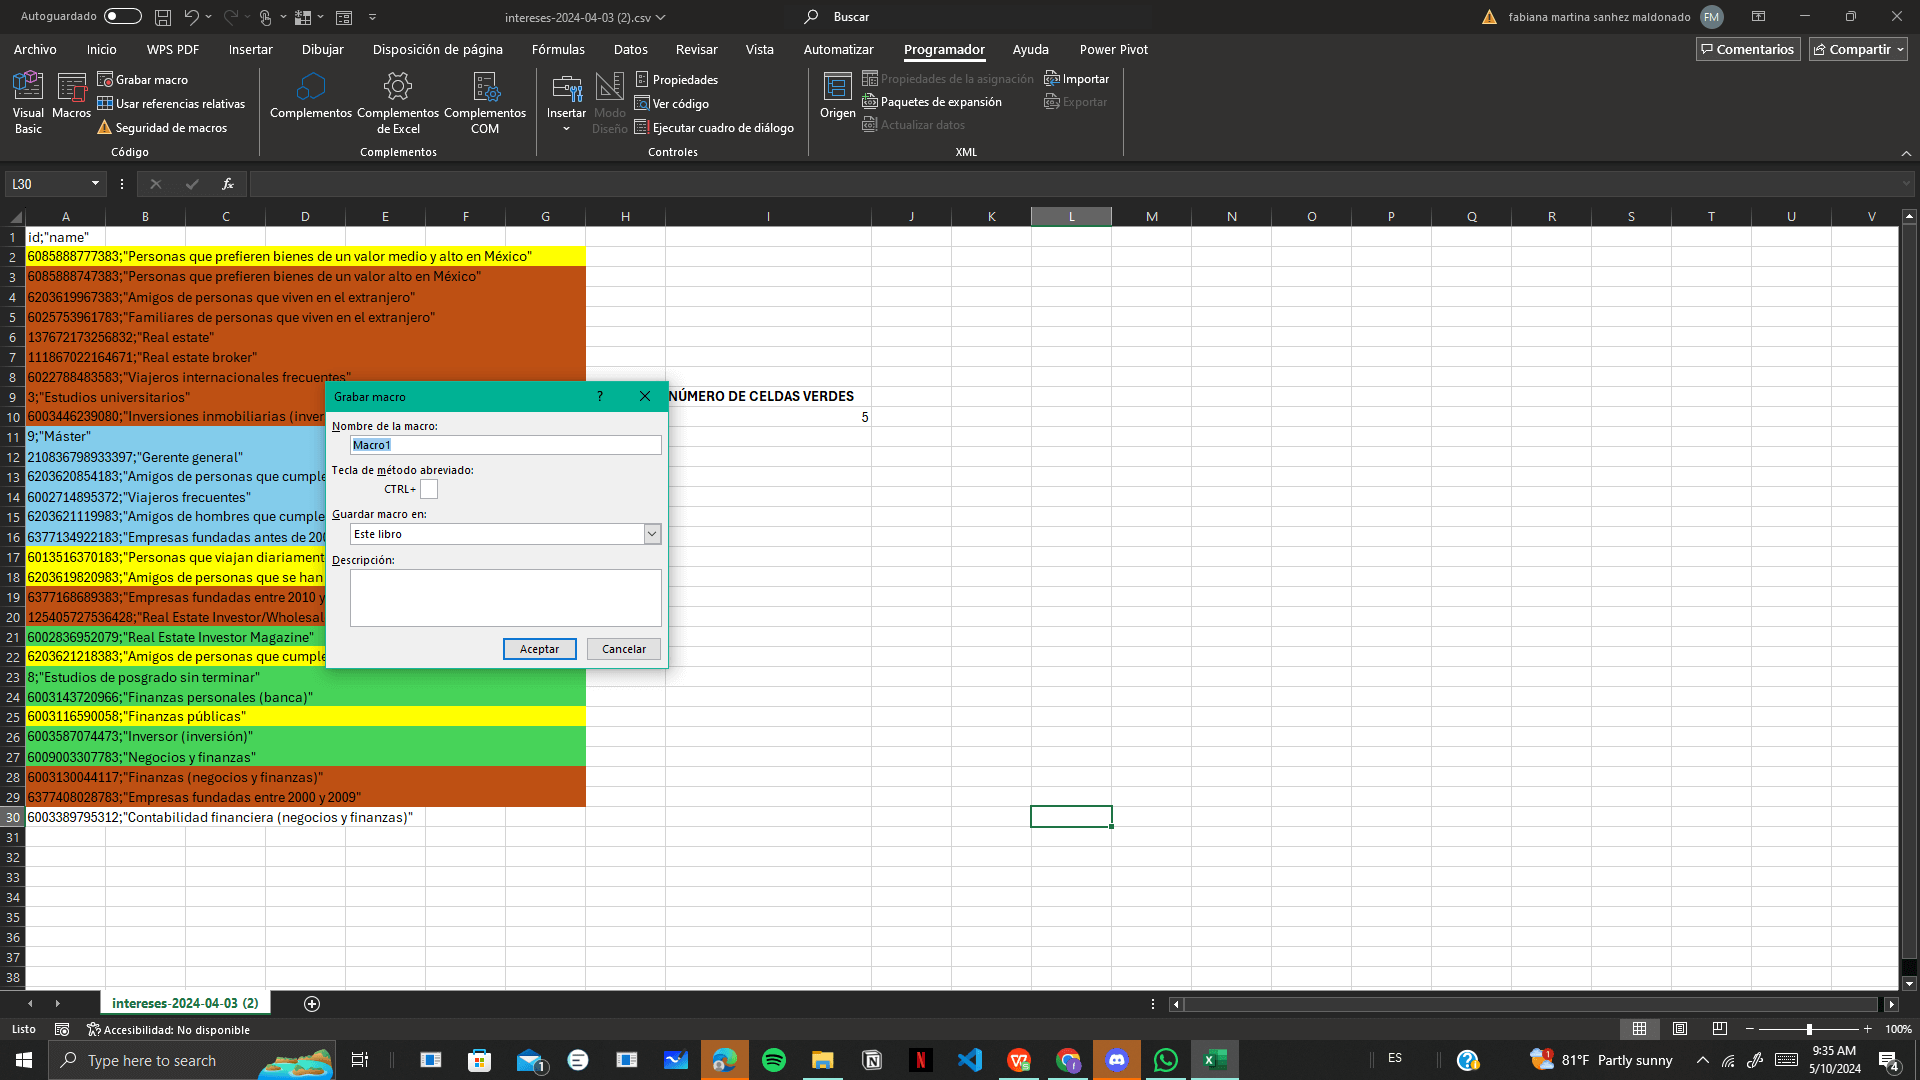Image resolution: width=1920 pixels, height=1080 pixels.
Task: Open the Fórmulas ribbon tab
Action: click(558, 49)
